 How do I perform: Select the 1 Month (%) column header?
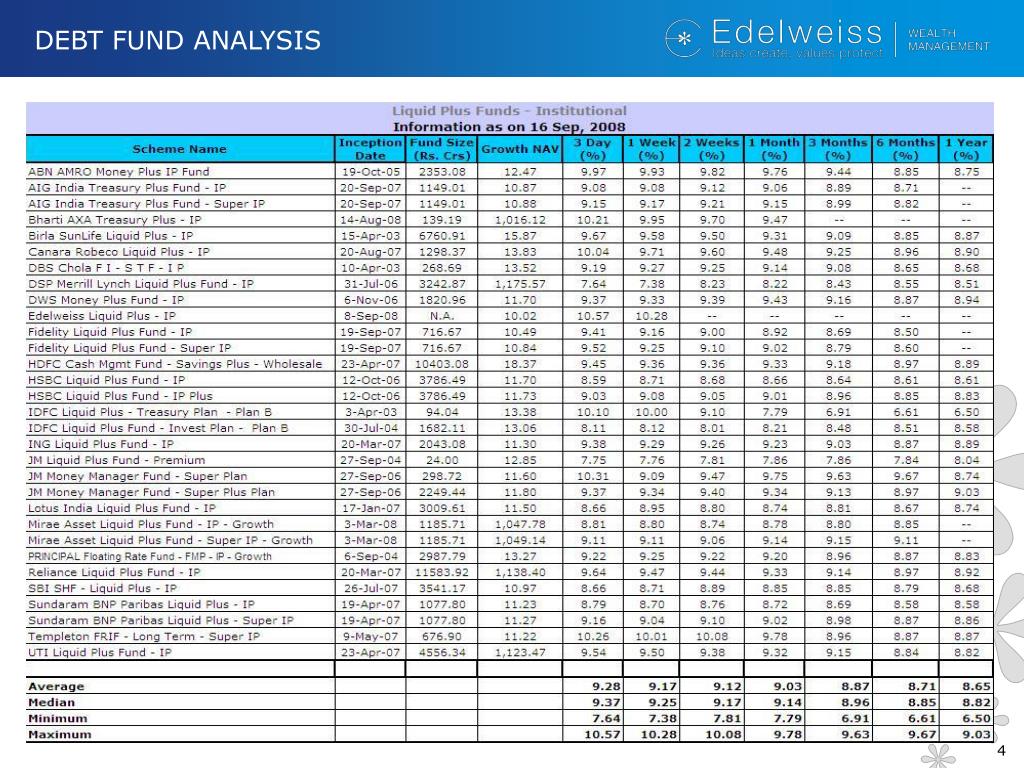pyautogui.click(x=774, y=149)
